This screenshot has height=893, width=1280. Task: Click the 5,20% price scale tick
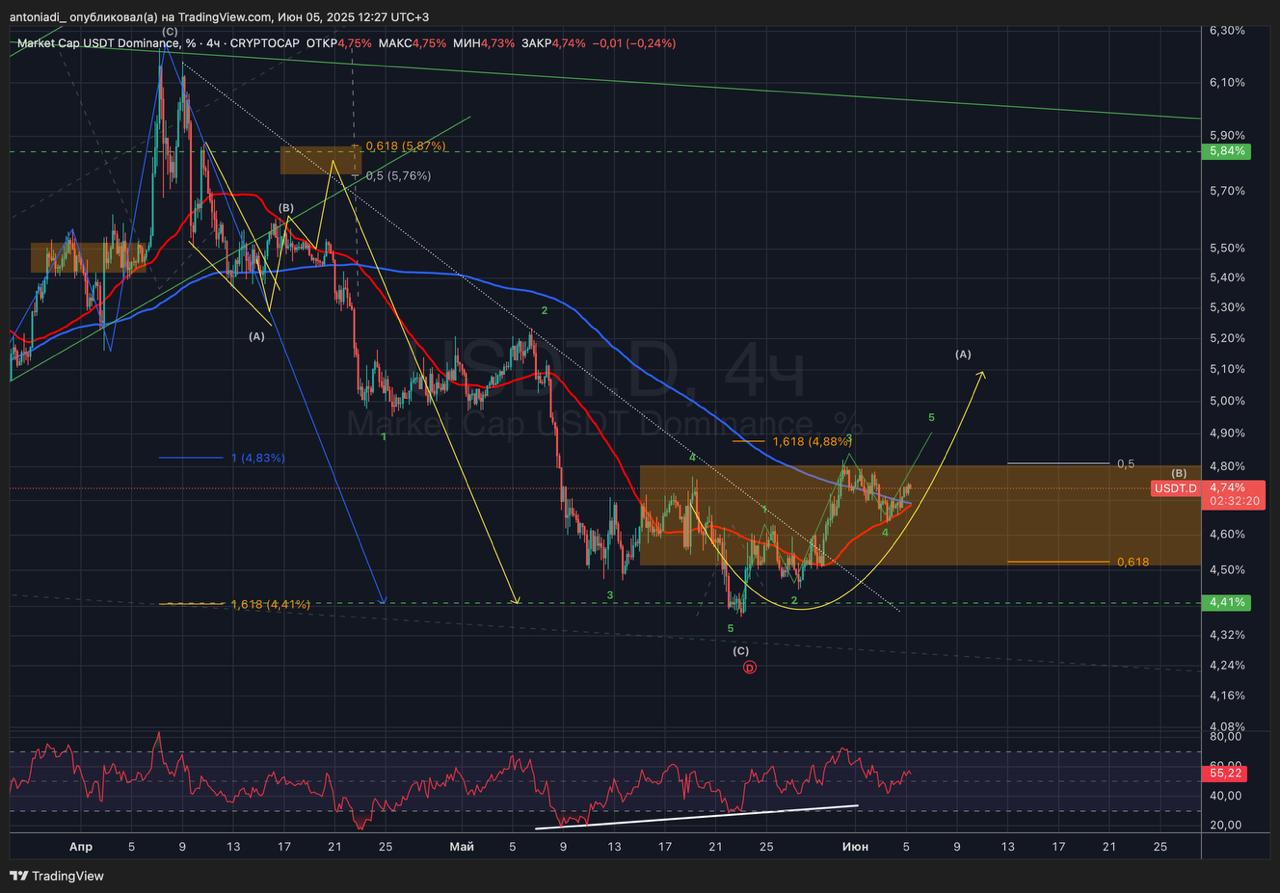[1226, 338]
